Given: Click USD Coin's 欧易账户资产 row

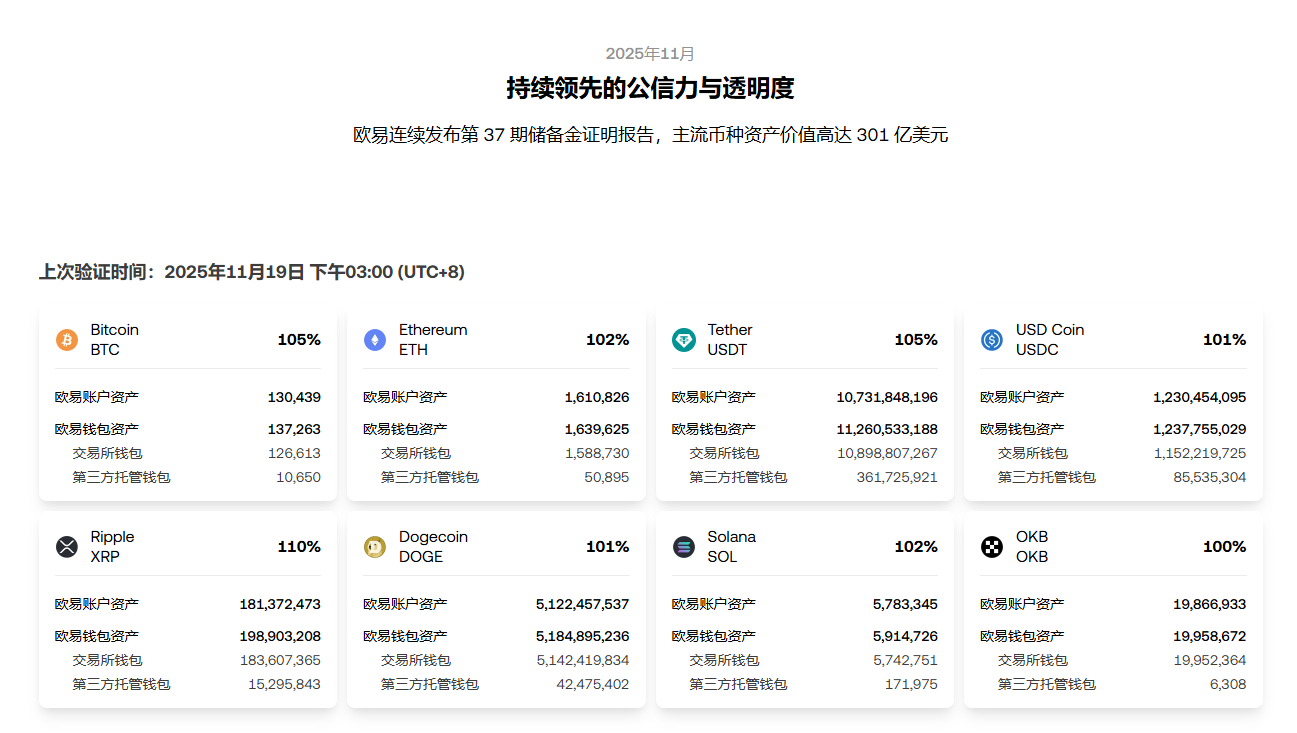Looking at the screenshot, I should click(x=1112, y=397).
